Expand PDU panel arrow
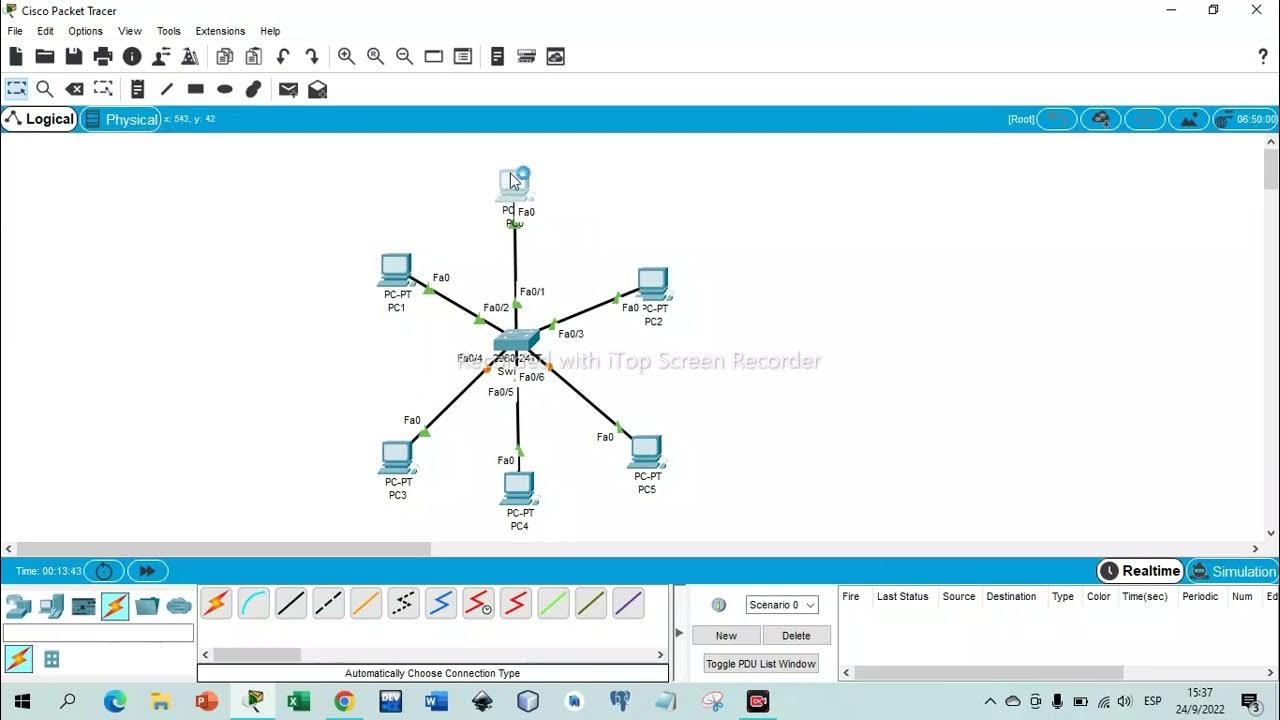 679,633
